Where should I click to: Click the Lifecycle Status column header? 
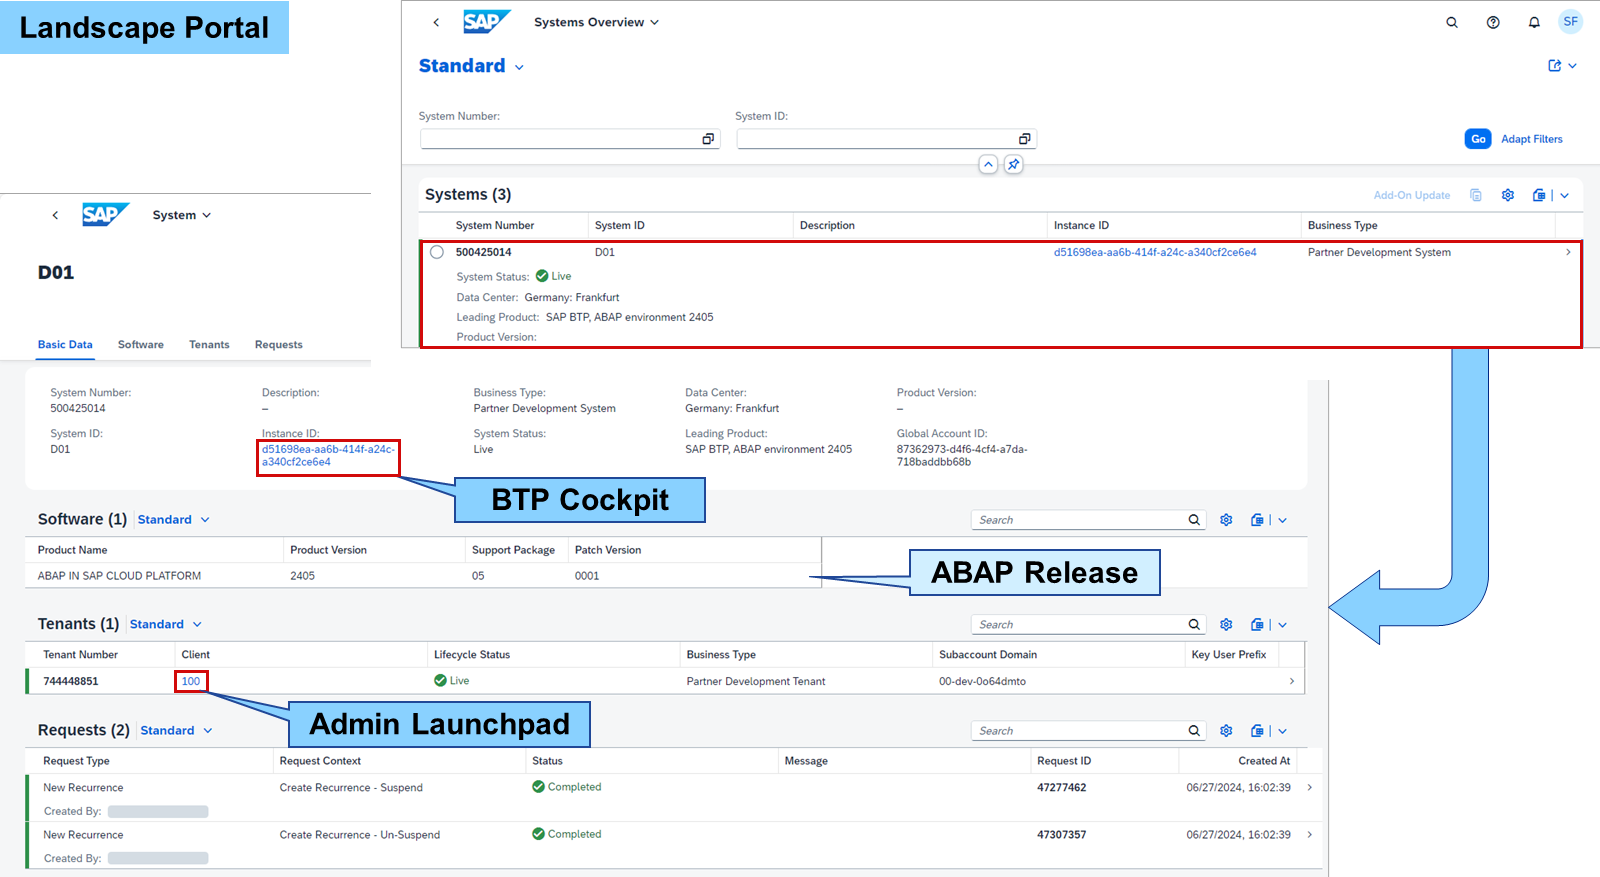pyautogui.click(x=472, y=655)
